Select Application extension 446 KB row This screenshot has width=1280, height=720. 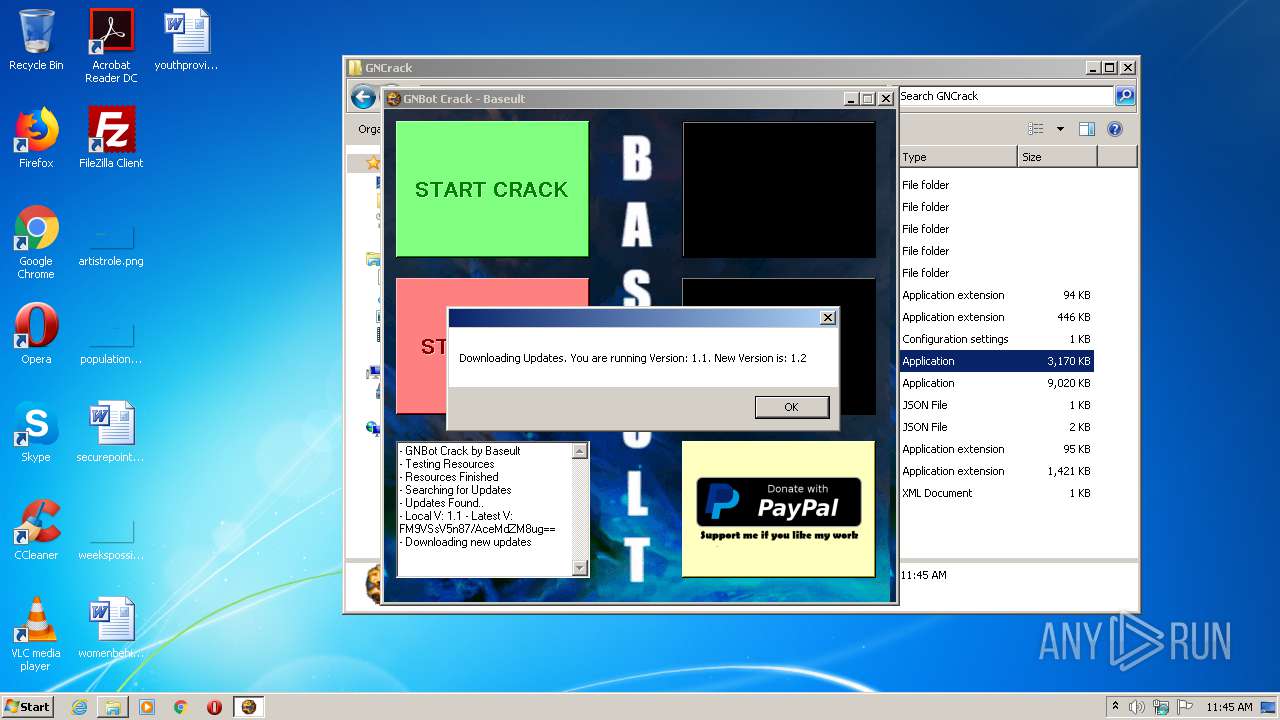(x=996, y=317)
